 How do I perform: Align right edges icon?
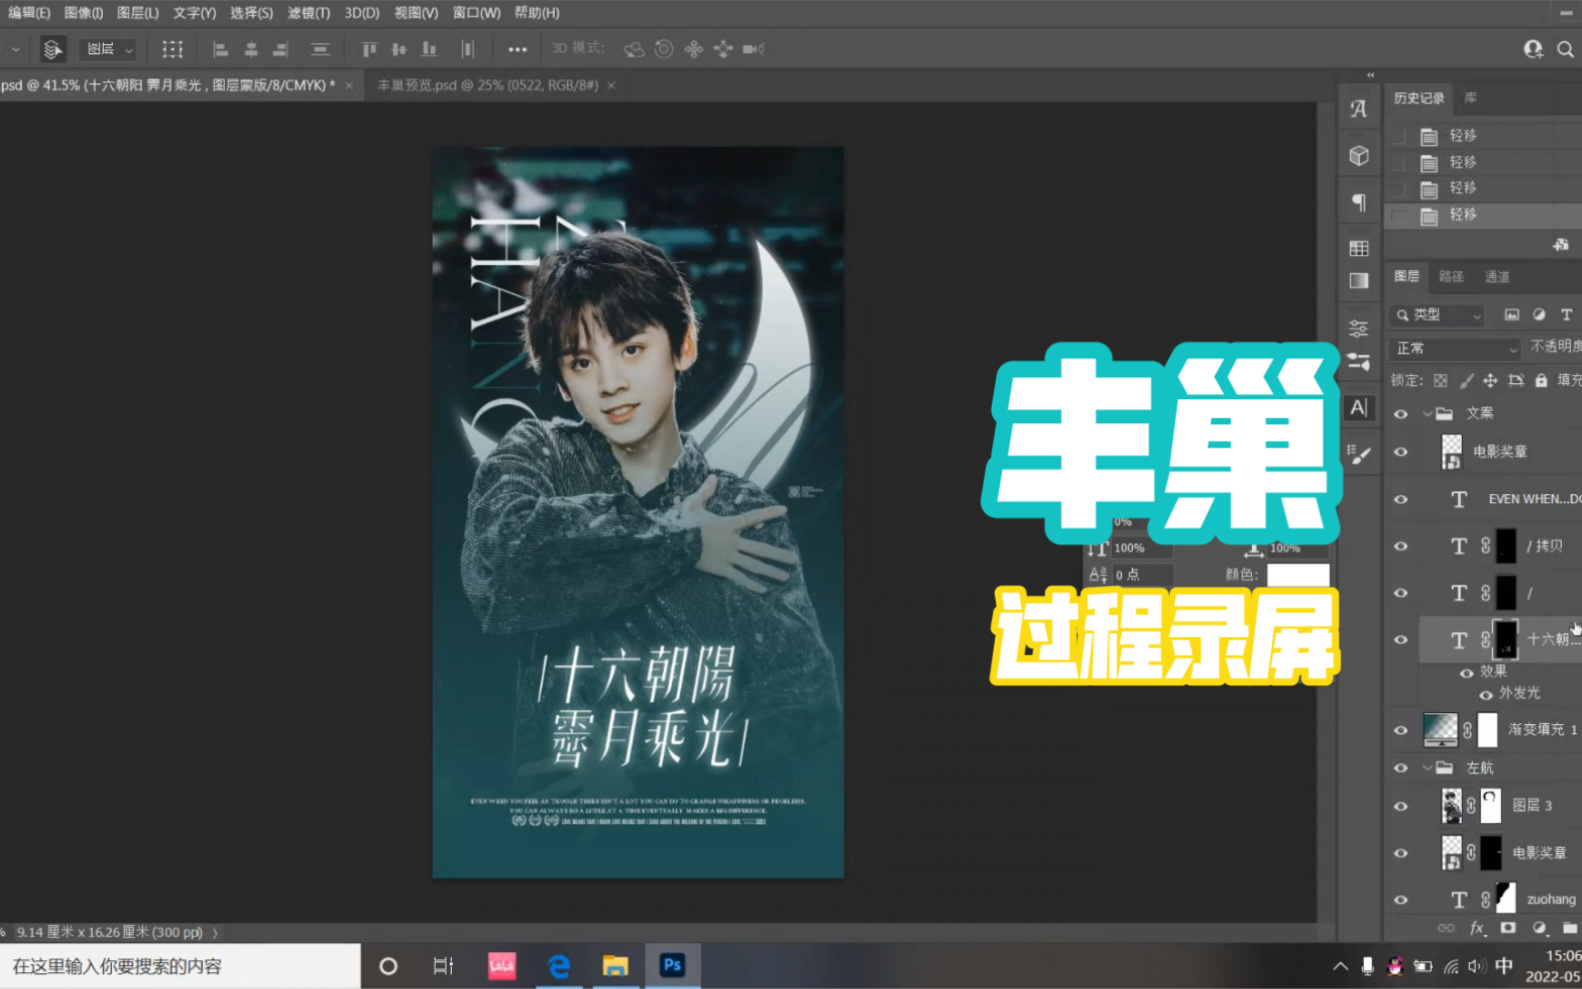(x=281, y=49)
